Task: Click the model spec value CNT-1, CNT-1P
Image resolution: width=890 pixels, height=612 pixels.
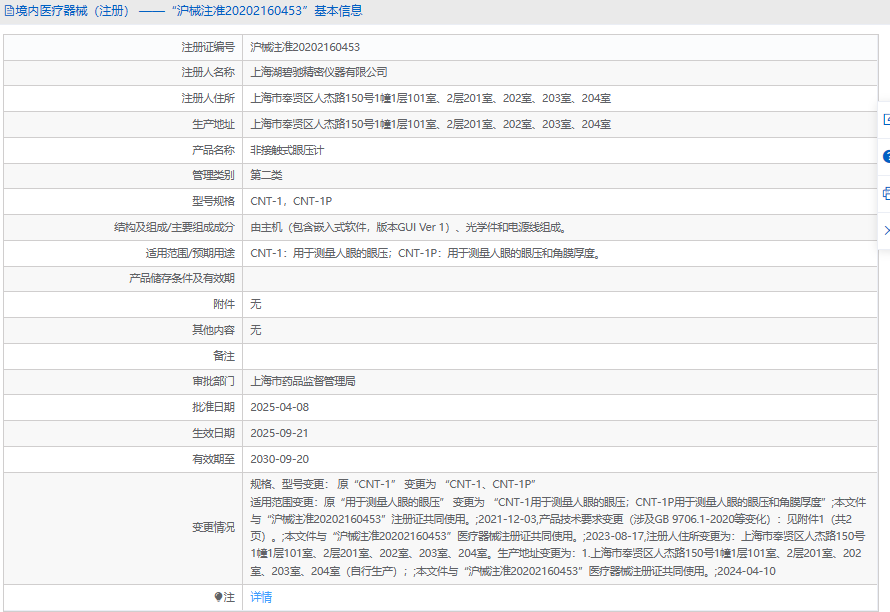Action: 290,201
